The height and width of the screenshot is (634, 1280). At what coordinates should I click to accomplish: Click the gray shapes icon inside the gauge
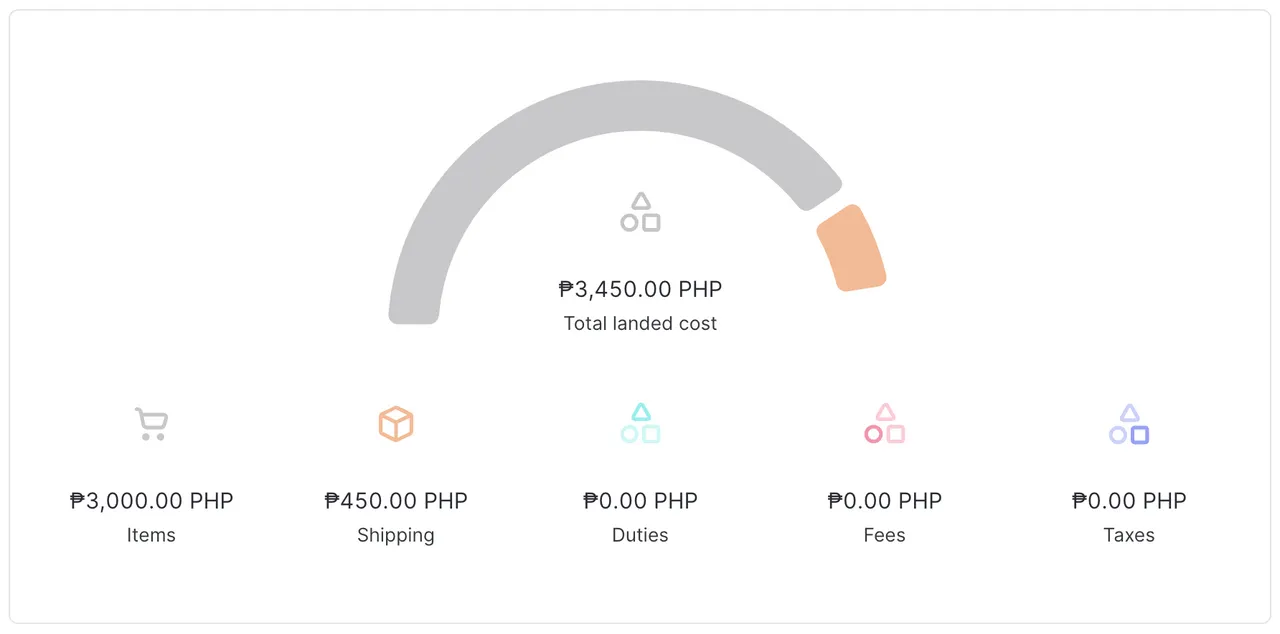(x=640, y=211)
